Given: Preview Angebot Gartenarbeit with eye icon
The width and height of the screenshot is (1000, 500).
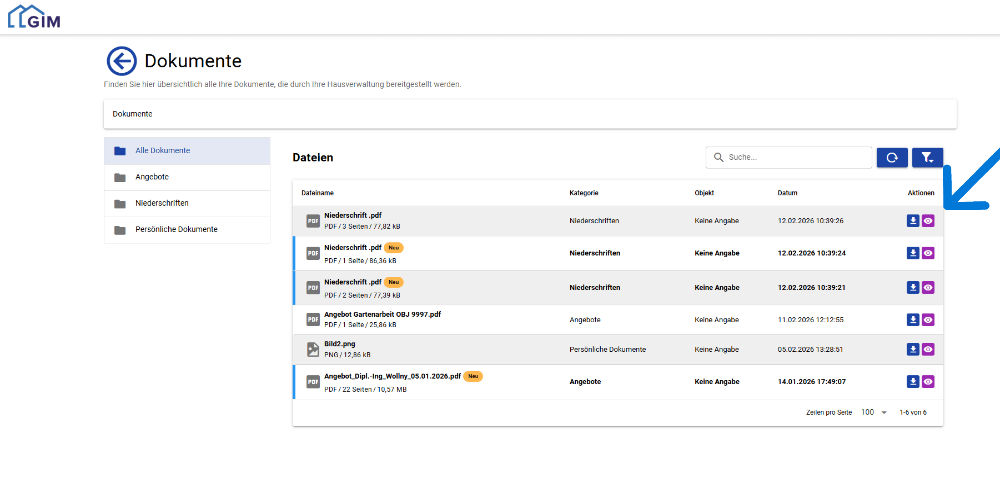Looking at the screenshot, I should click(928, 319).
